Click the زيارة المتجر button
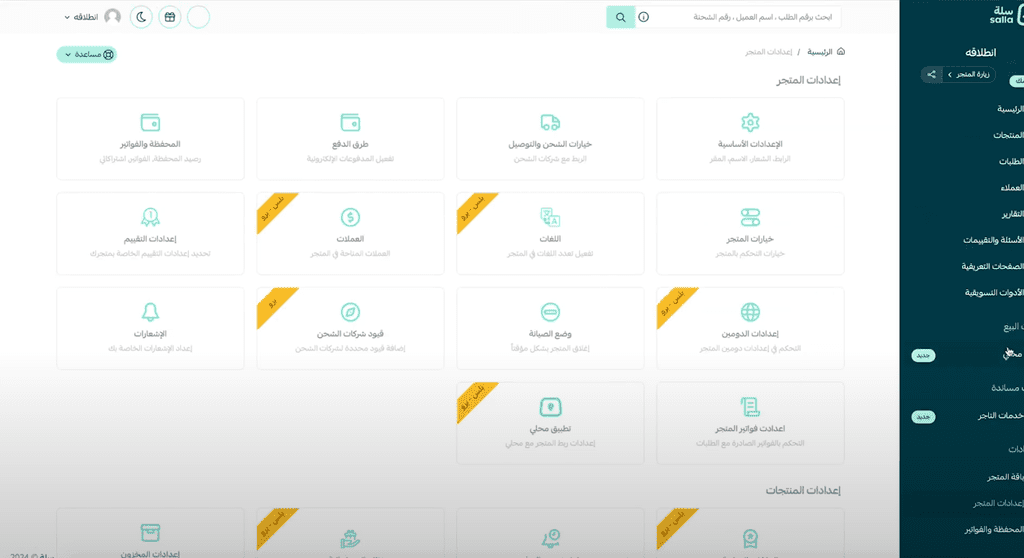Image resolution: width=1024 pixels, height=558 pixels. [969, 74]
